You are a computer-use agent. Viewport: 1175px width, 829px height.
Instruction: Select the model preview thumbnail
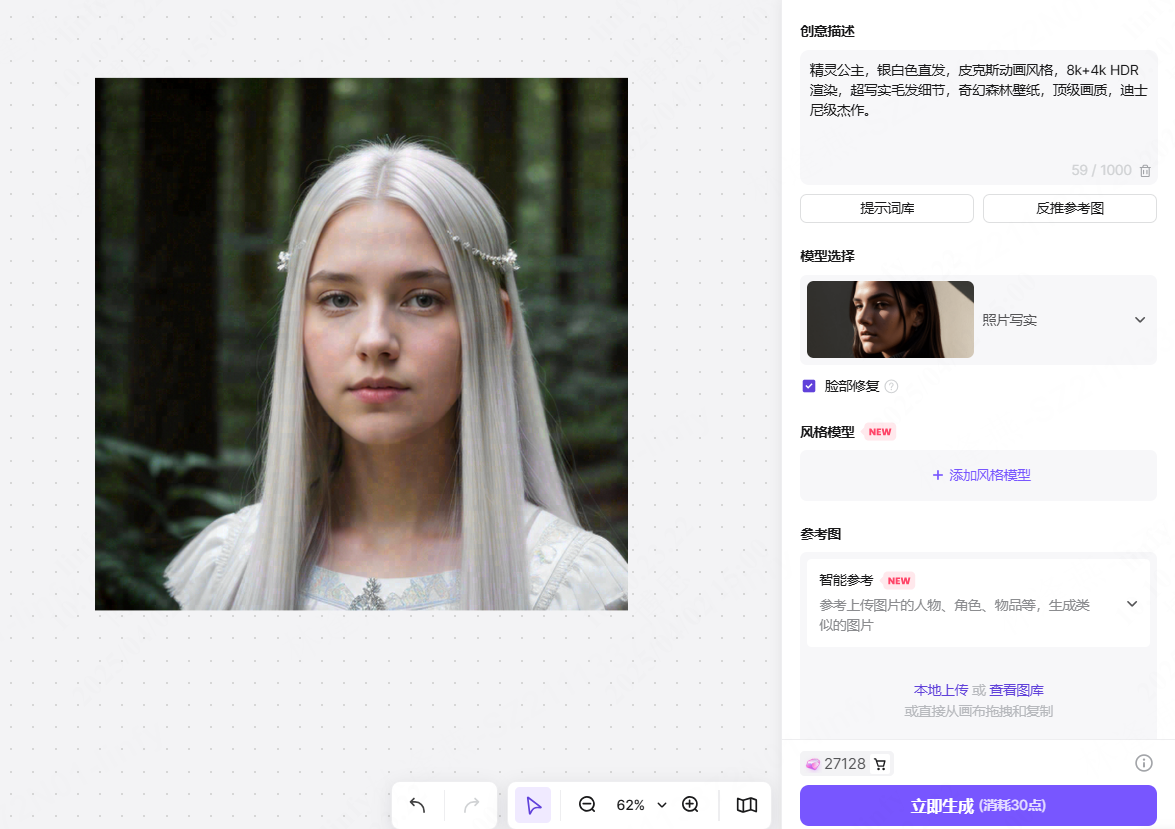point(890,319)
